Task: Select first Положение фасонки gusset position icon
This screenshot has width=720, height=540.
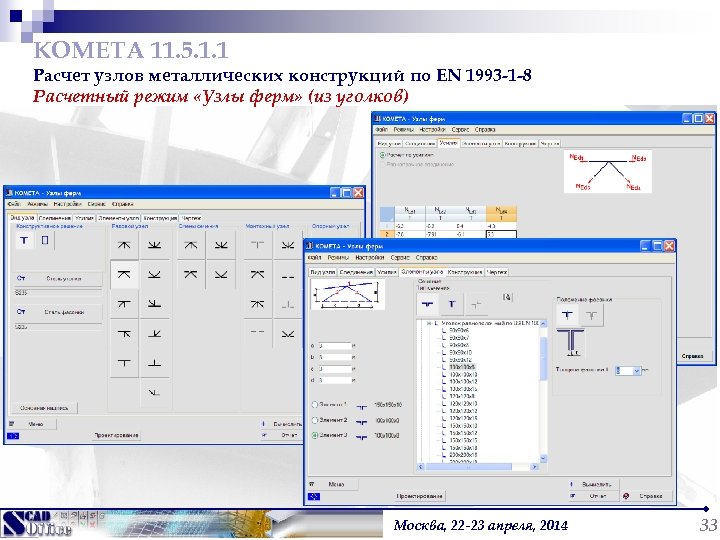Action: click(x=568, y=315)
